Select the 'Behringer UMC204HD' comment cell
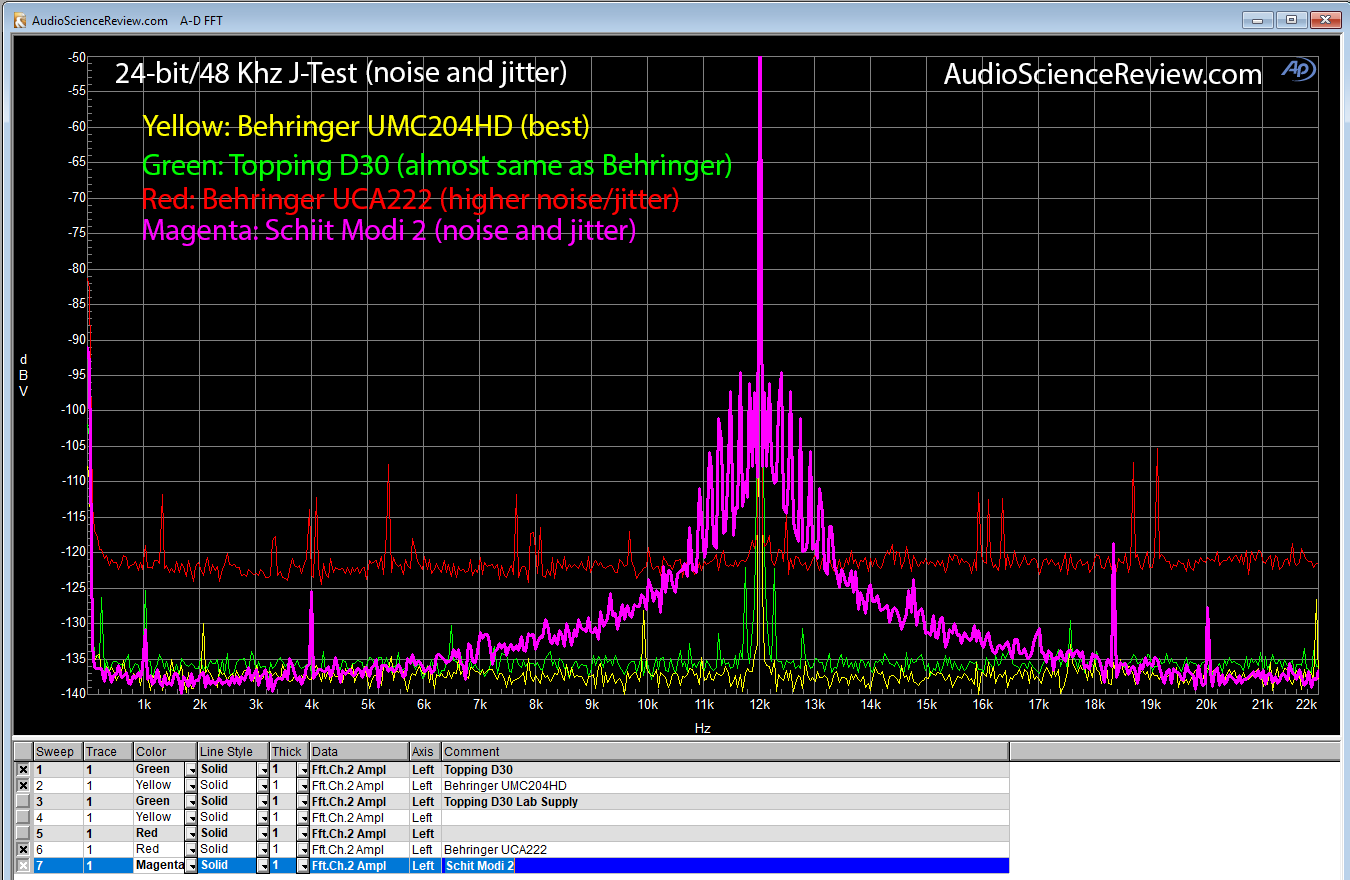The width and height of the screenshot is (1350, 880). click(725, 785)
